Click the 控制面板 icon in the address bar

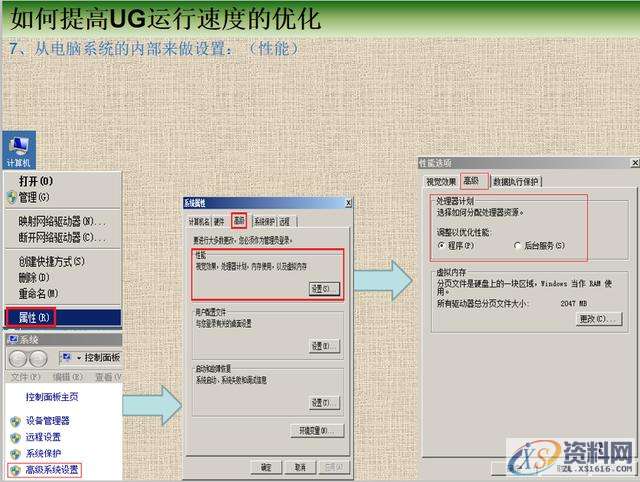click(x=65, y=358)
